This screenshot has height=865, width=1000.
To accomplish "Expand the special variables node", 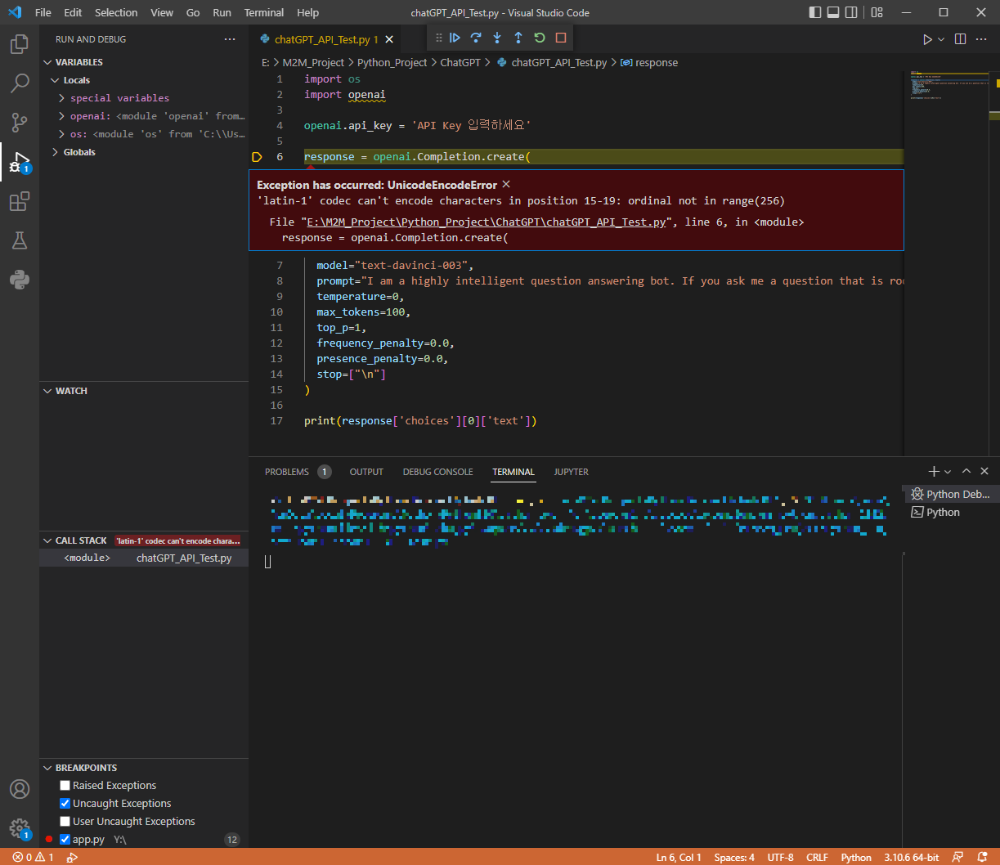I will point(62,98).
